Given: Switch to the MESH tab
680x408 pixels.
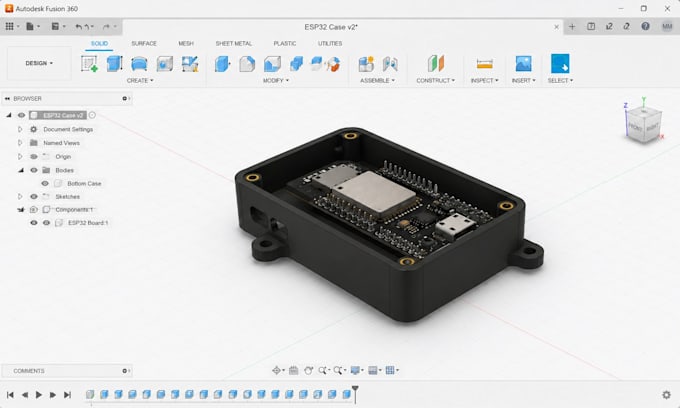Looking at the screenshot, I should (x=186, y=43).
